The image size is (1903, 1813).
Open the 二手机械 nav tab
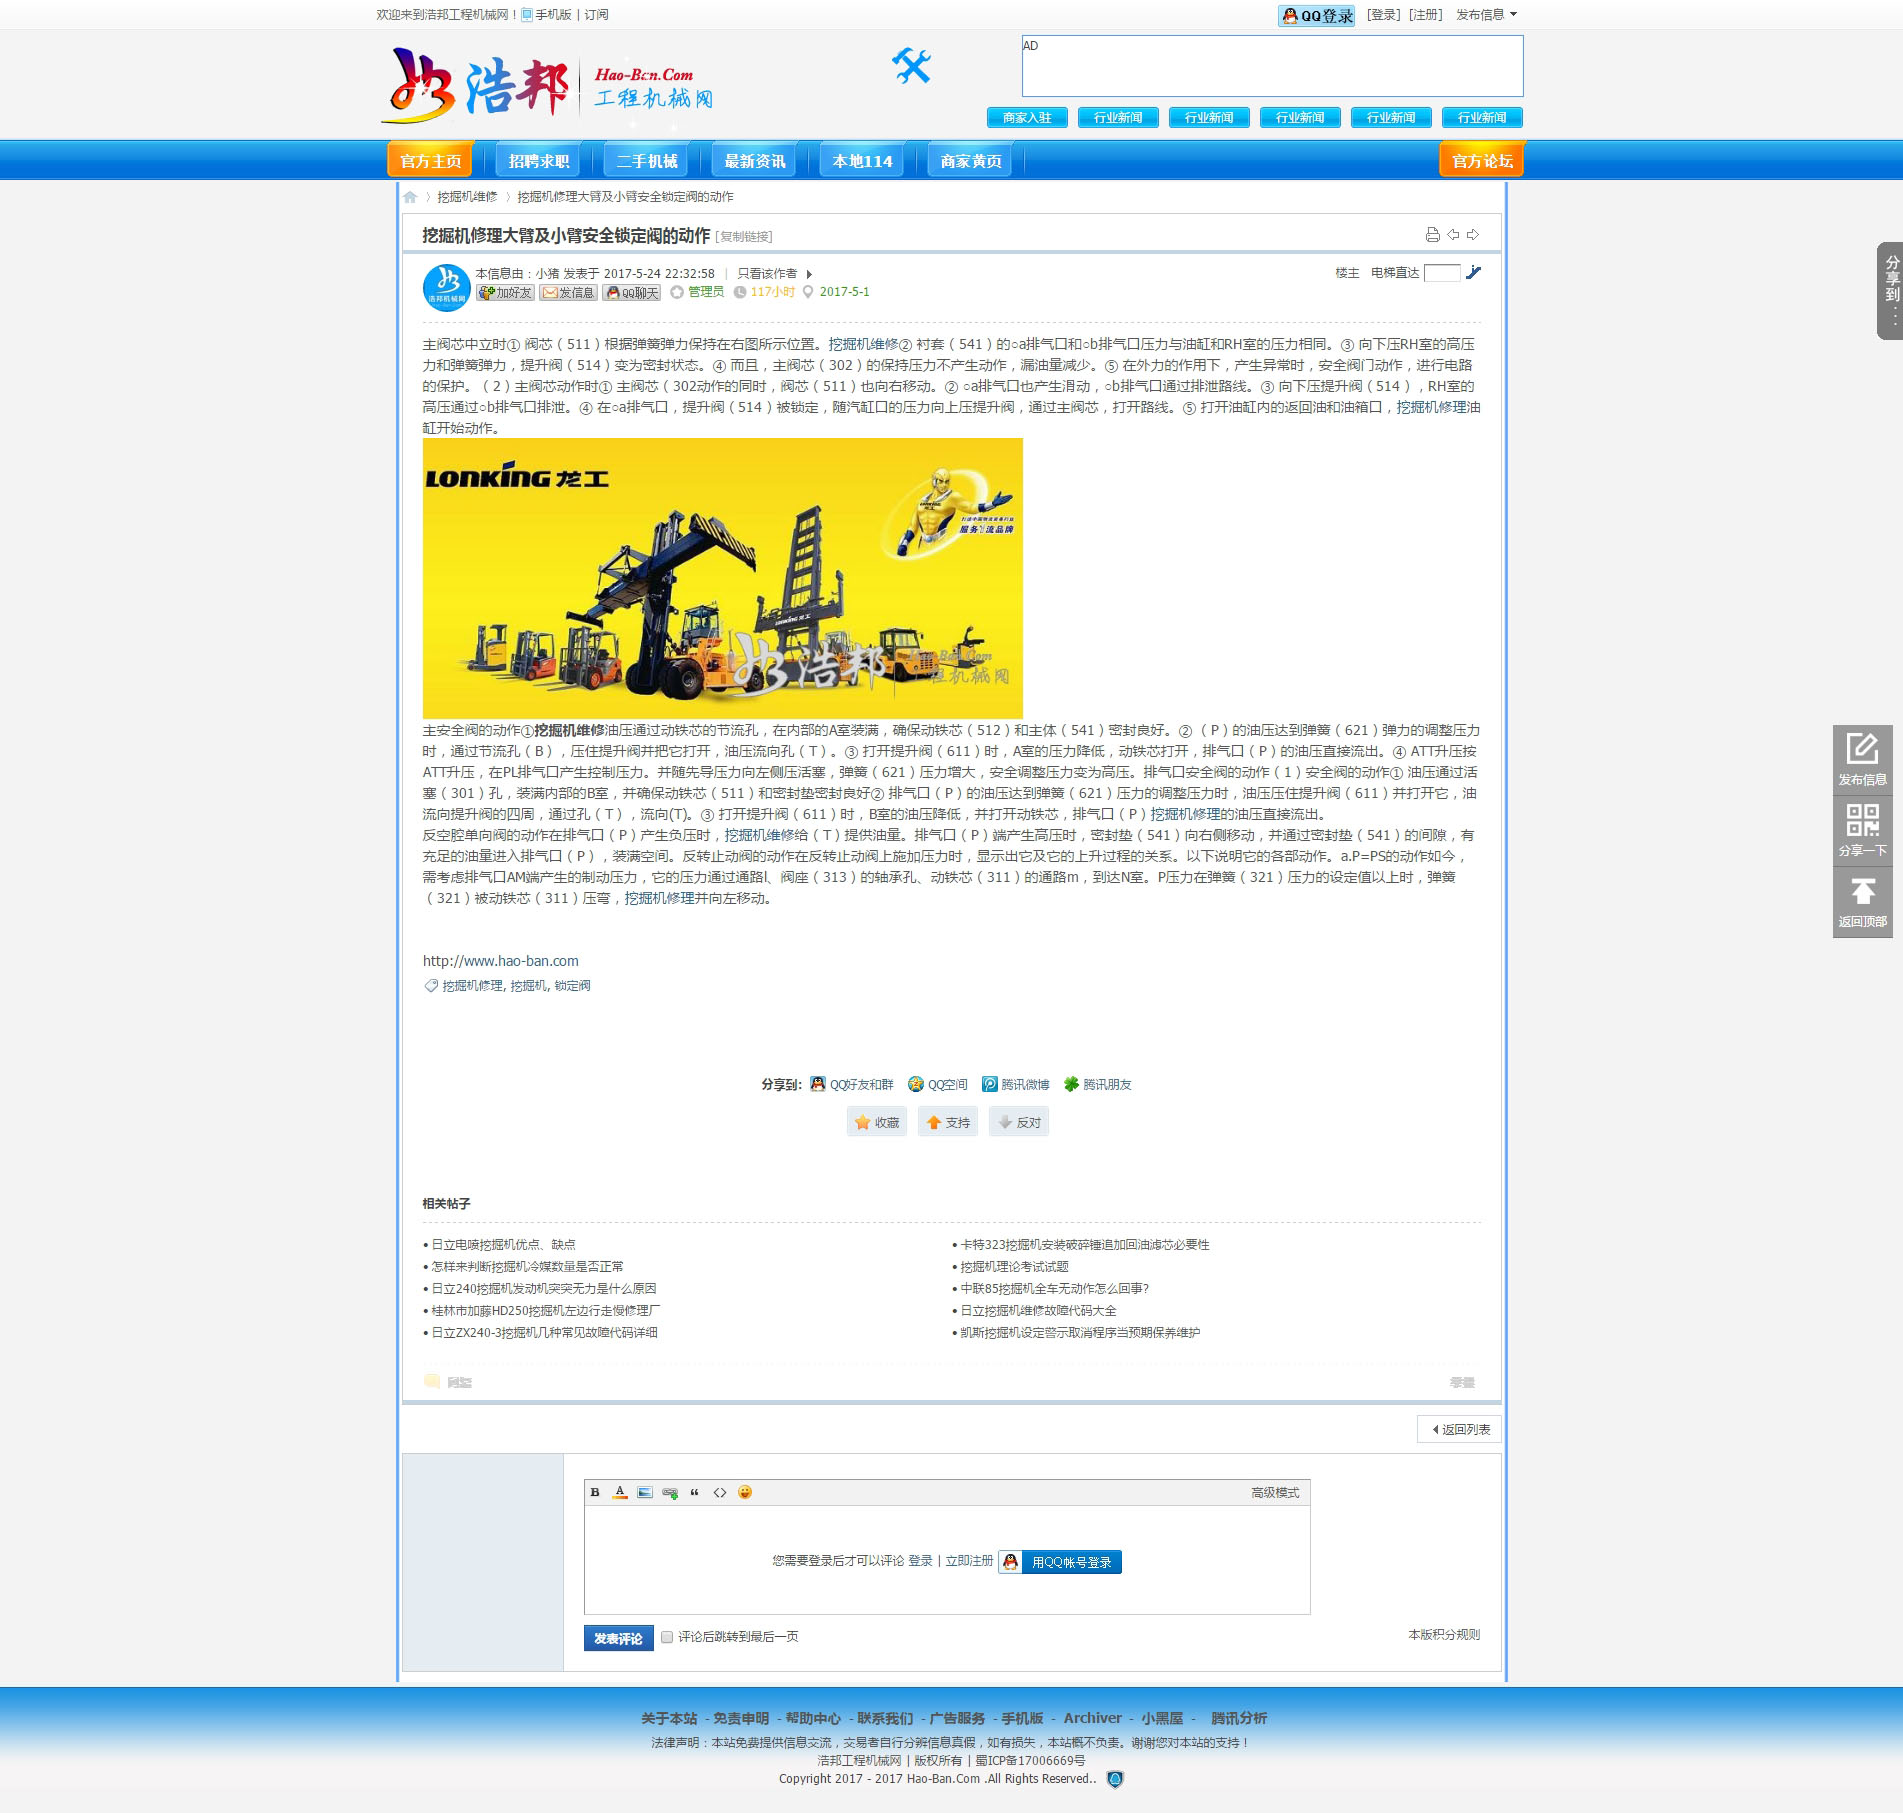[x=647, y=160]
